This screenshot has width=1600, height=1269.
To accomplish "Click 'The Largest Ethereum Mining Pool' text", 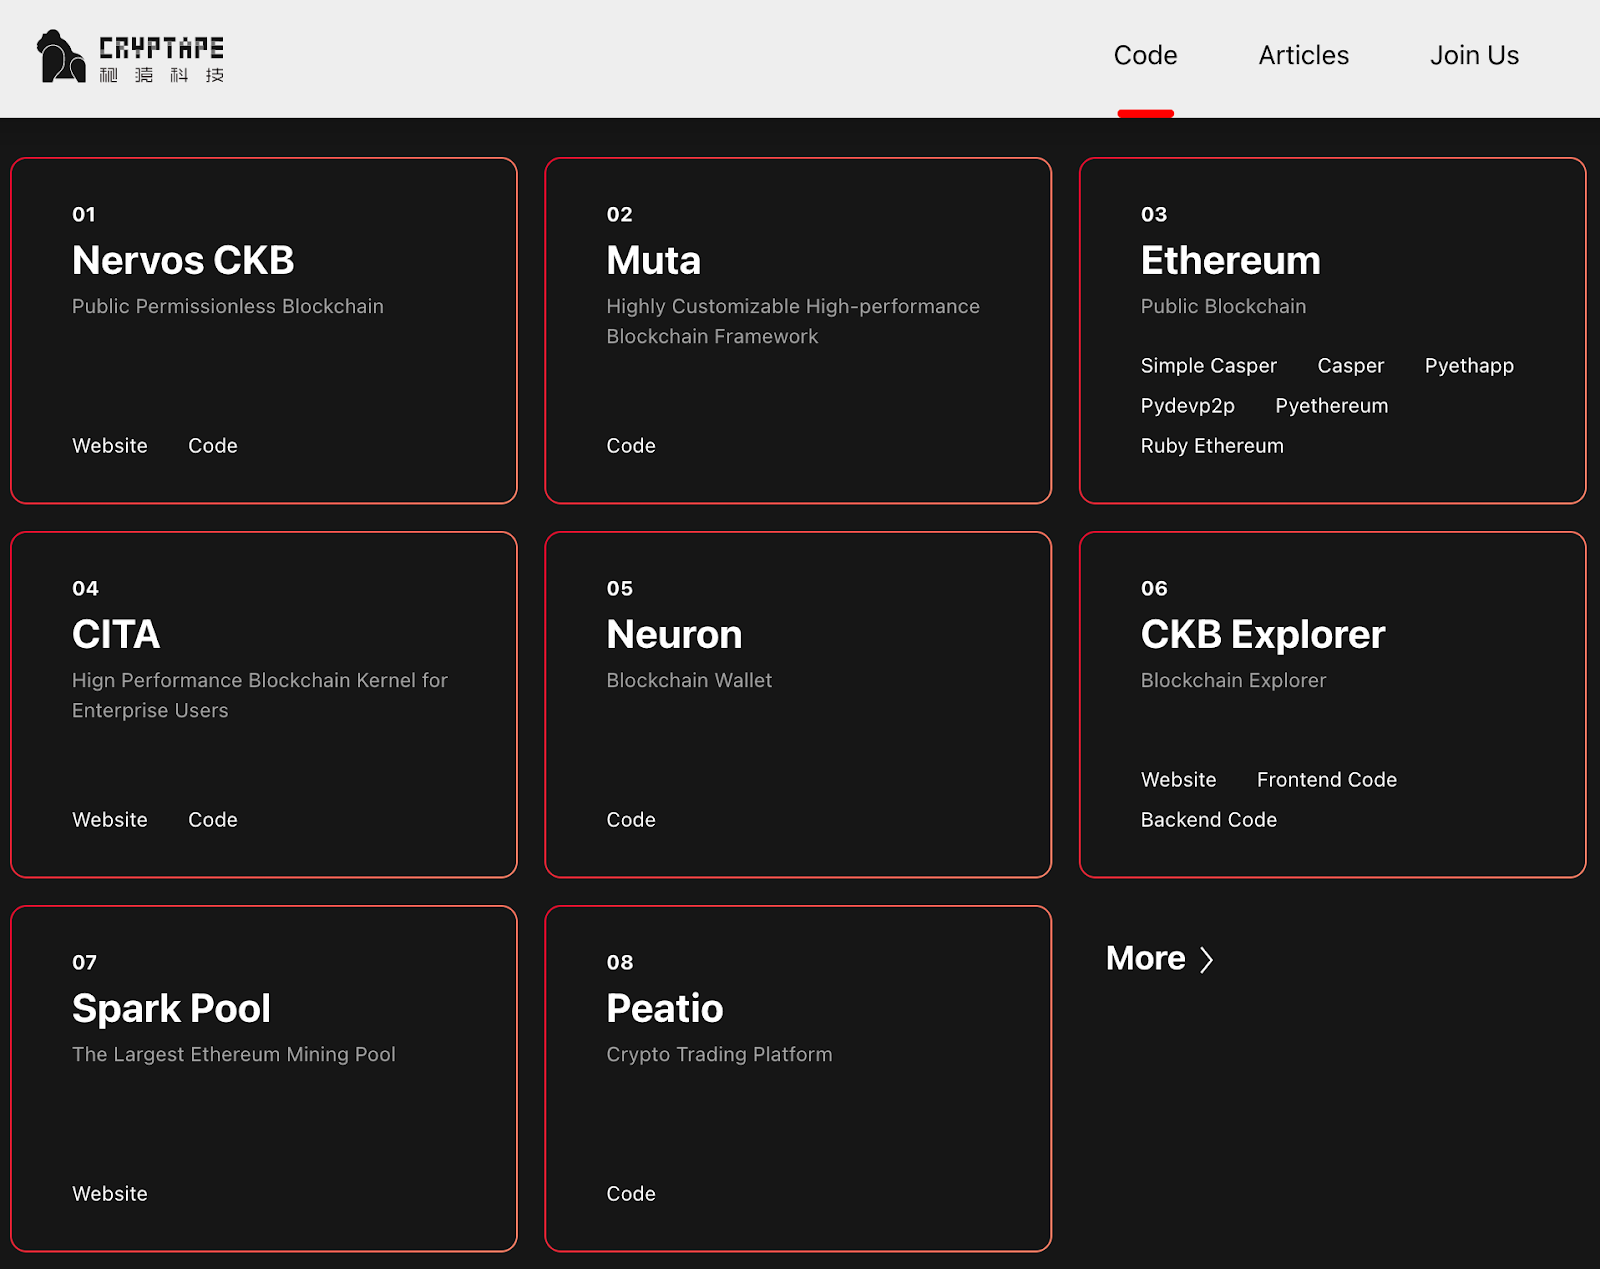I will [234, 1055].
